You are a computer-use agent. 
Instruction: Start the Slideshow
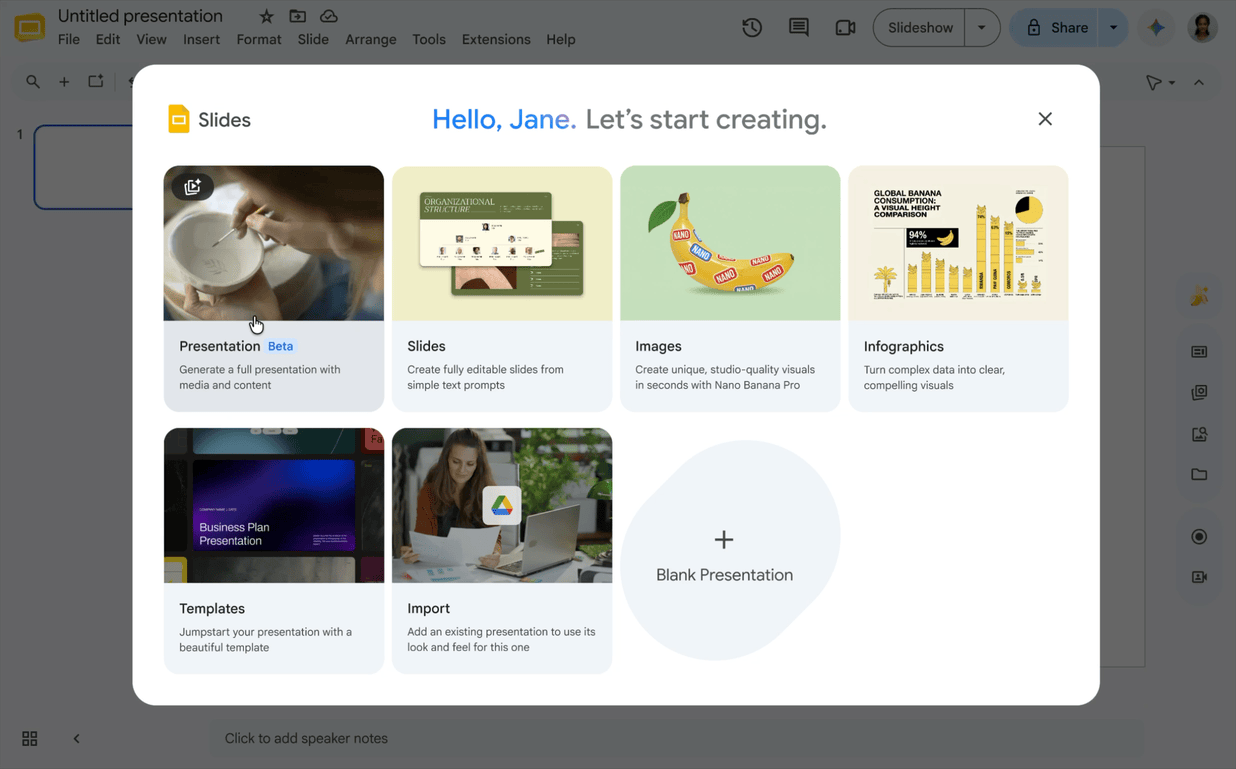(x=920, y=28)
